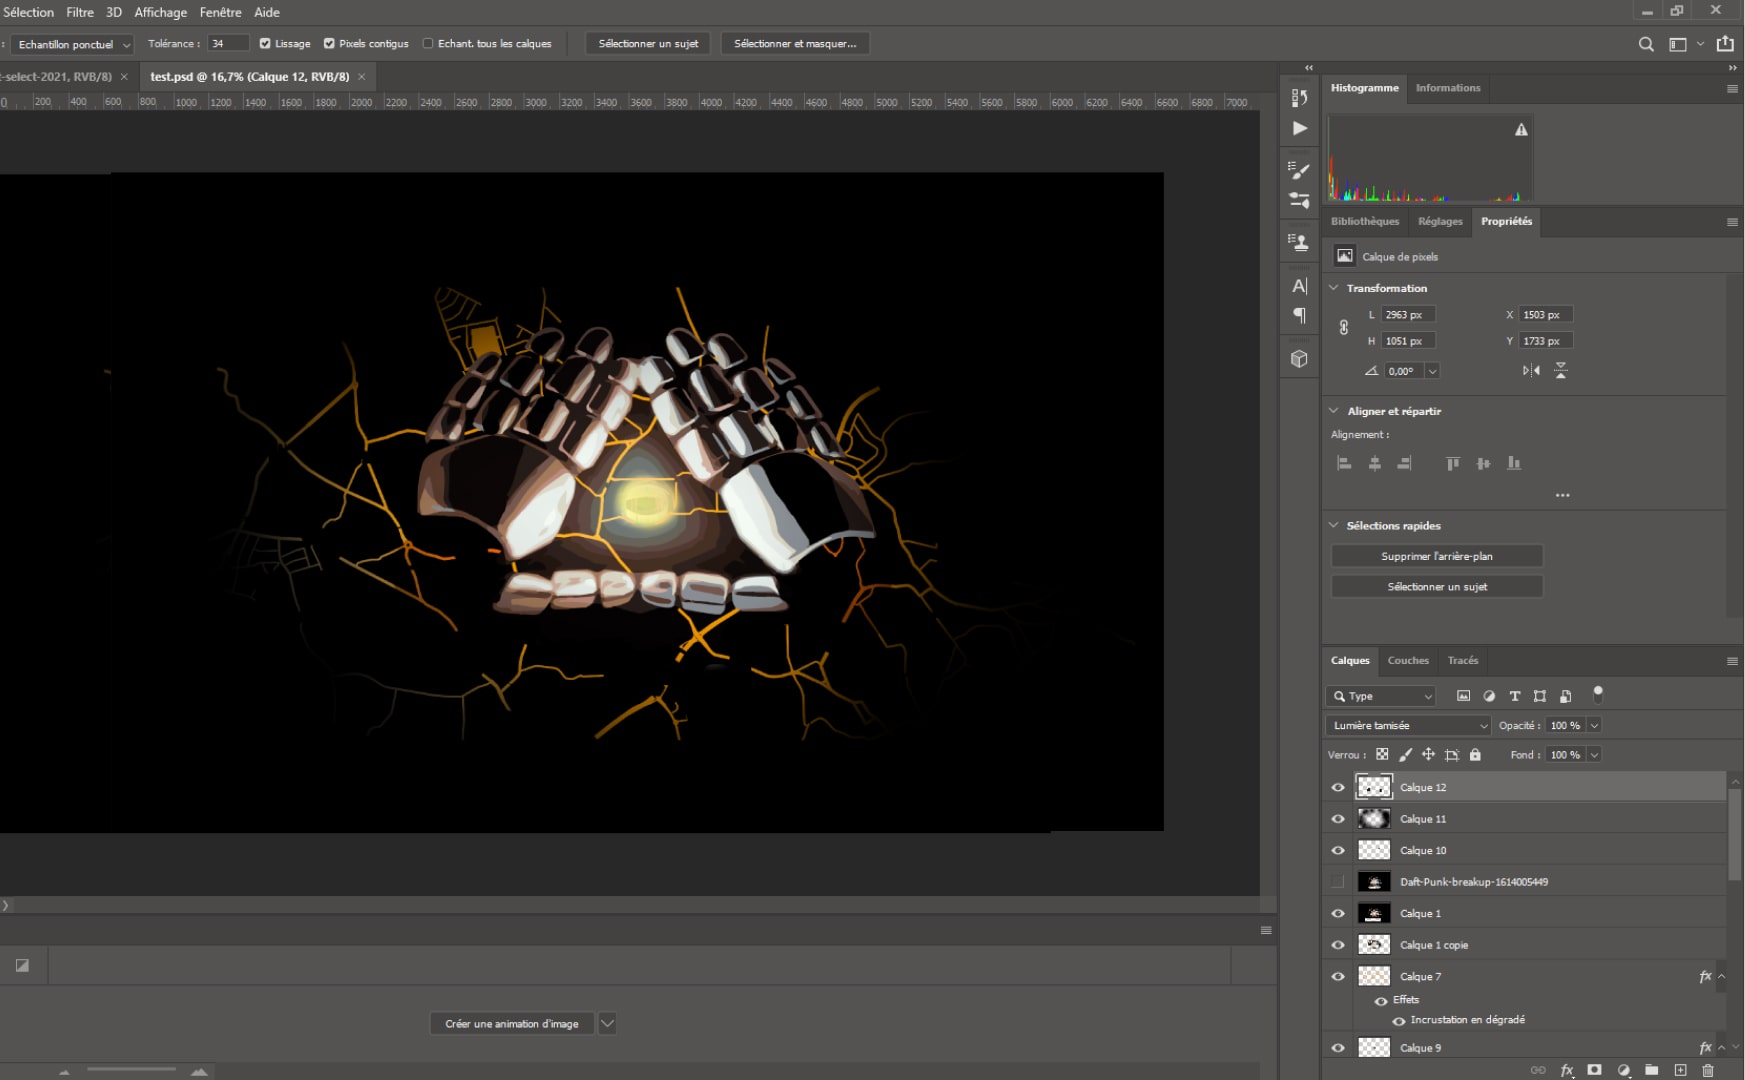Add a layer mask

[x=1594, y=1070]
